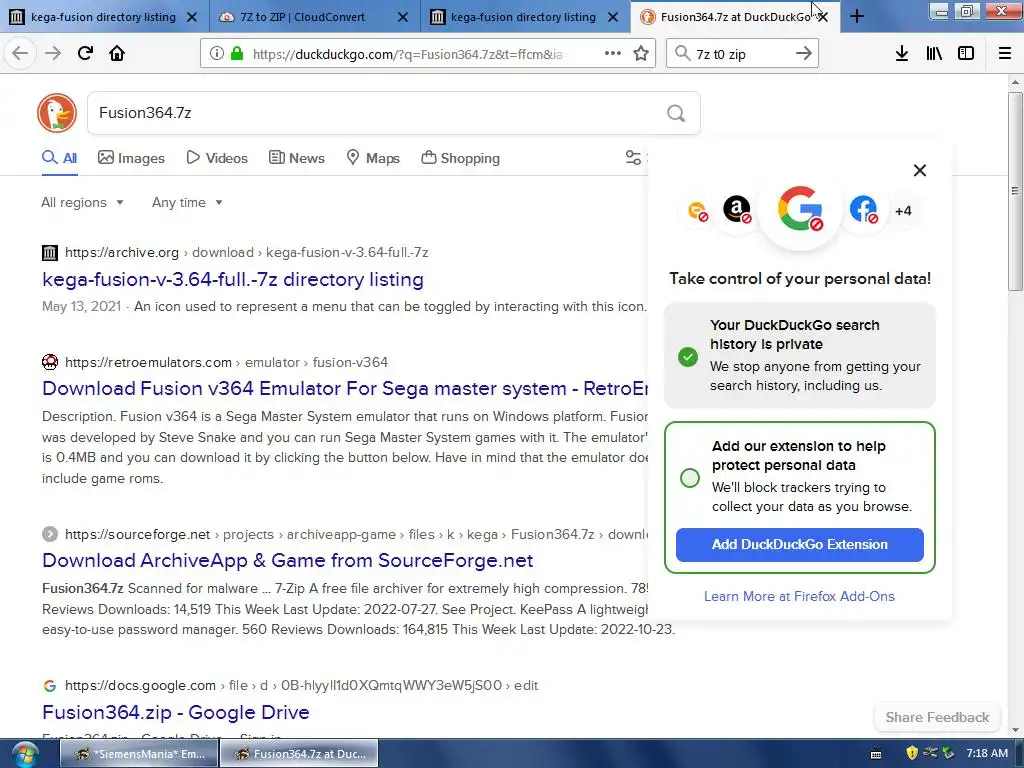Open Fusion364.zip Google Drive result
The image size is (1024, 768).
point(176,712)
